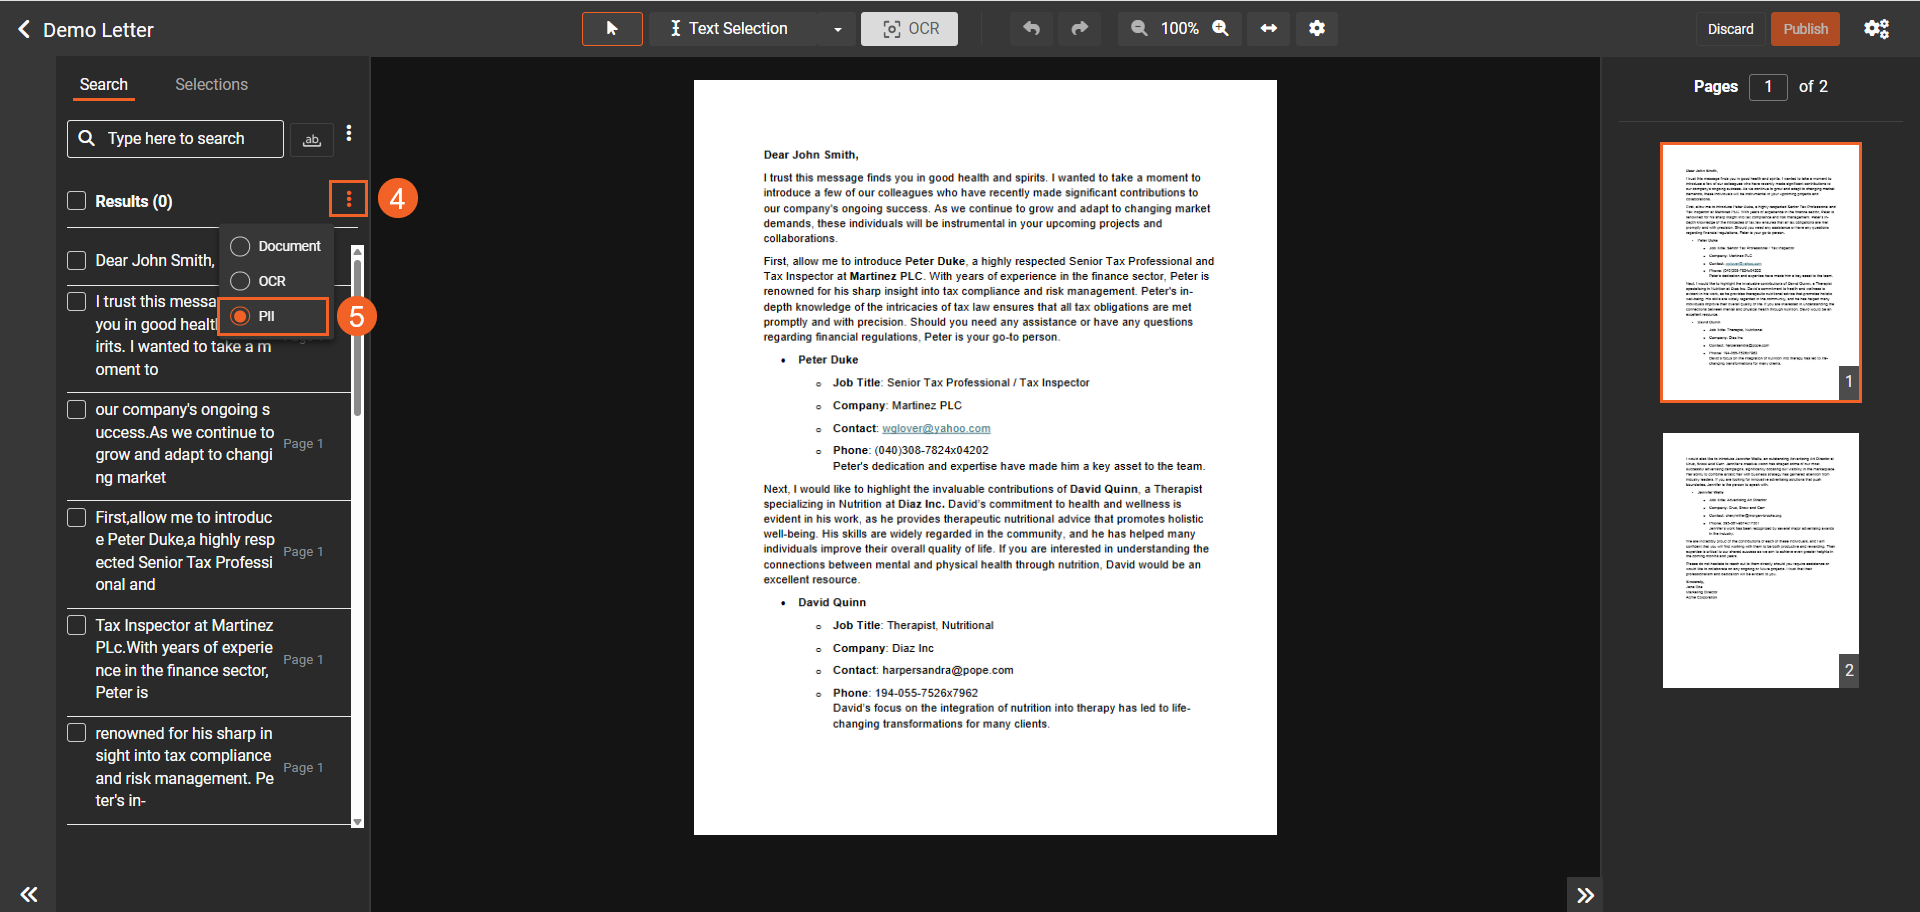Undo the last action
The width and height of the screenshot is (1920, 912).
[x=1031, y=29]
